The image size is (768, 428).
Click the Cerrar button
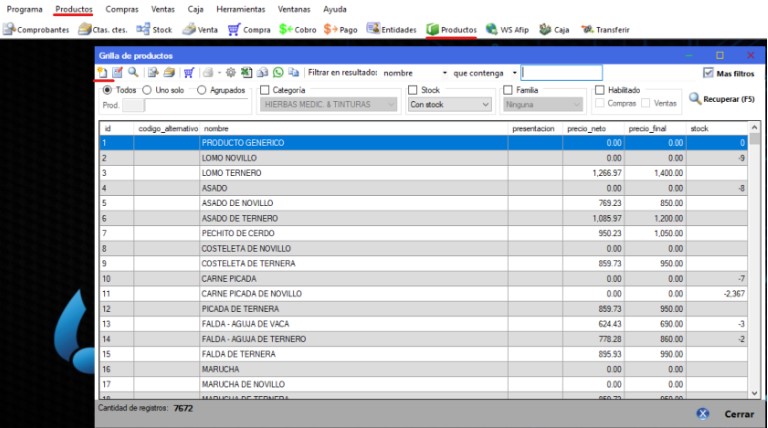(725, 414)
